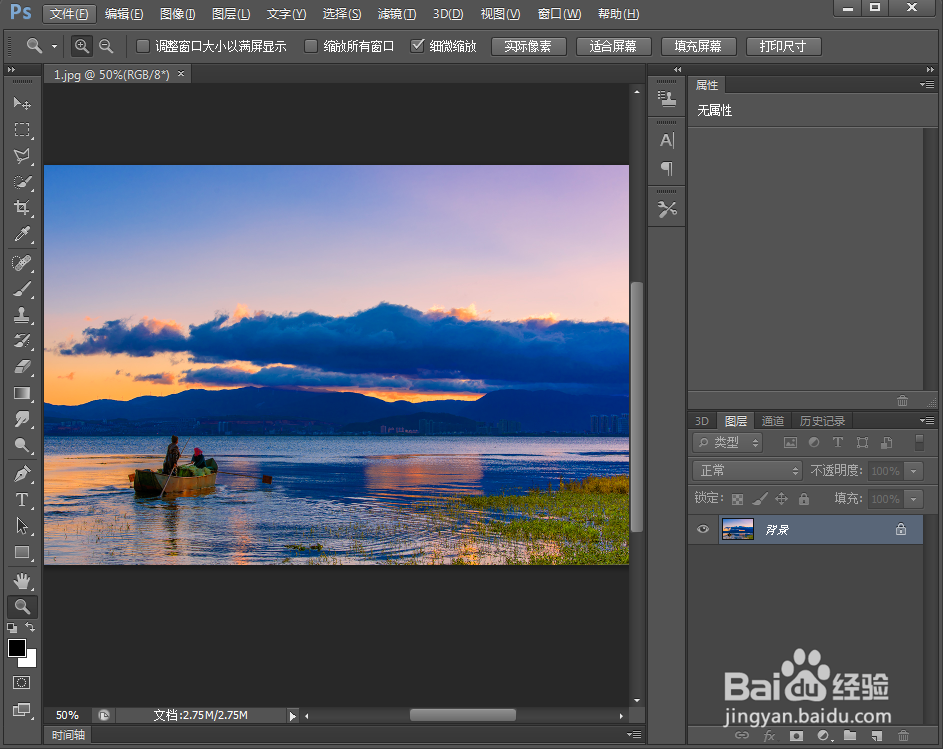The width and height of the screenshot is (943, 749).
Task: Select the Pen tool
Action: tap(22, 473)
